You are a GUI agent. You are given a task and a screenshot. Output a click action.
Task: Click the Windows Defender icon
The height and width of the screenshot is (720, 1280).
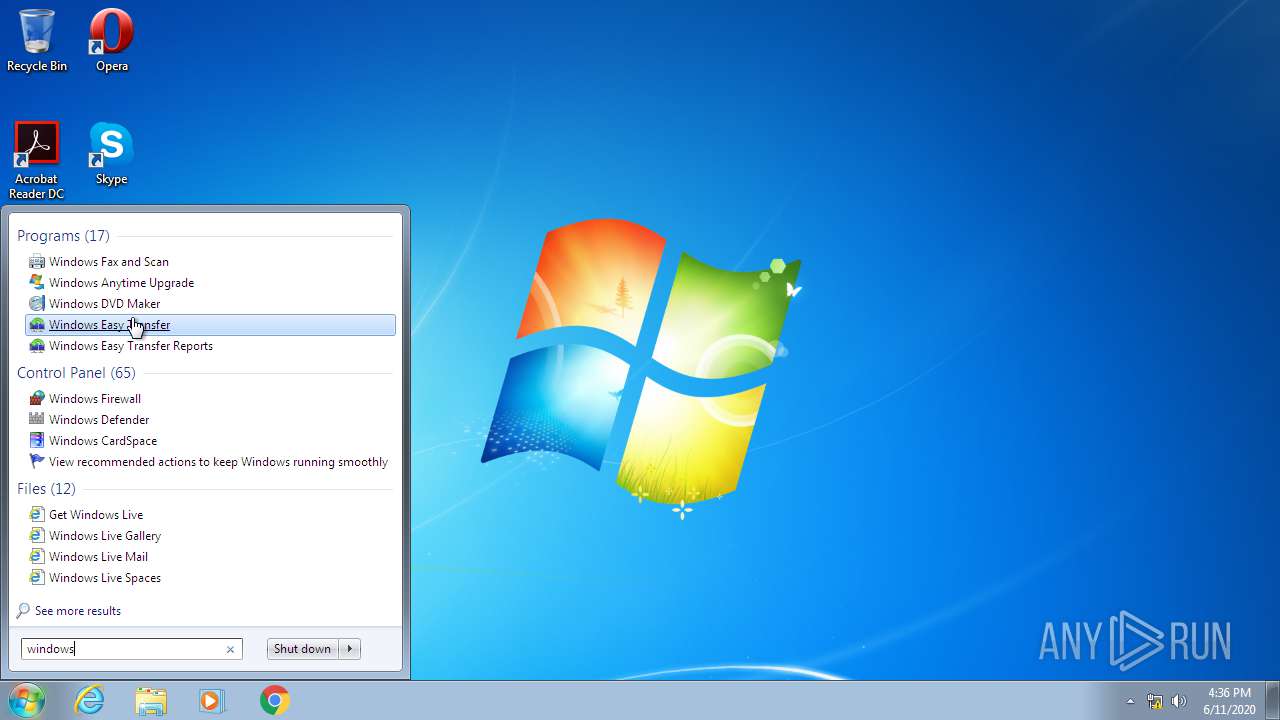tap(37, 420)
